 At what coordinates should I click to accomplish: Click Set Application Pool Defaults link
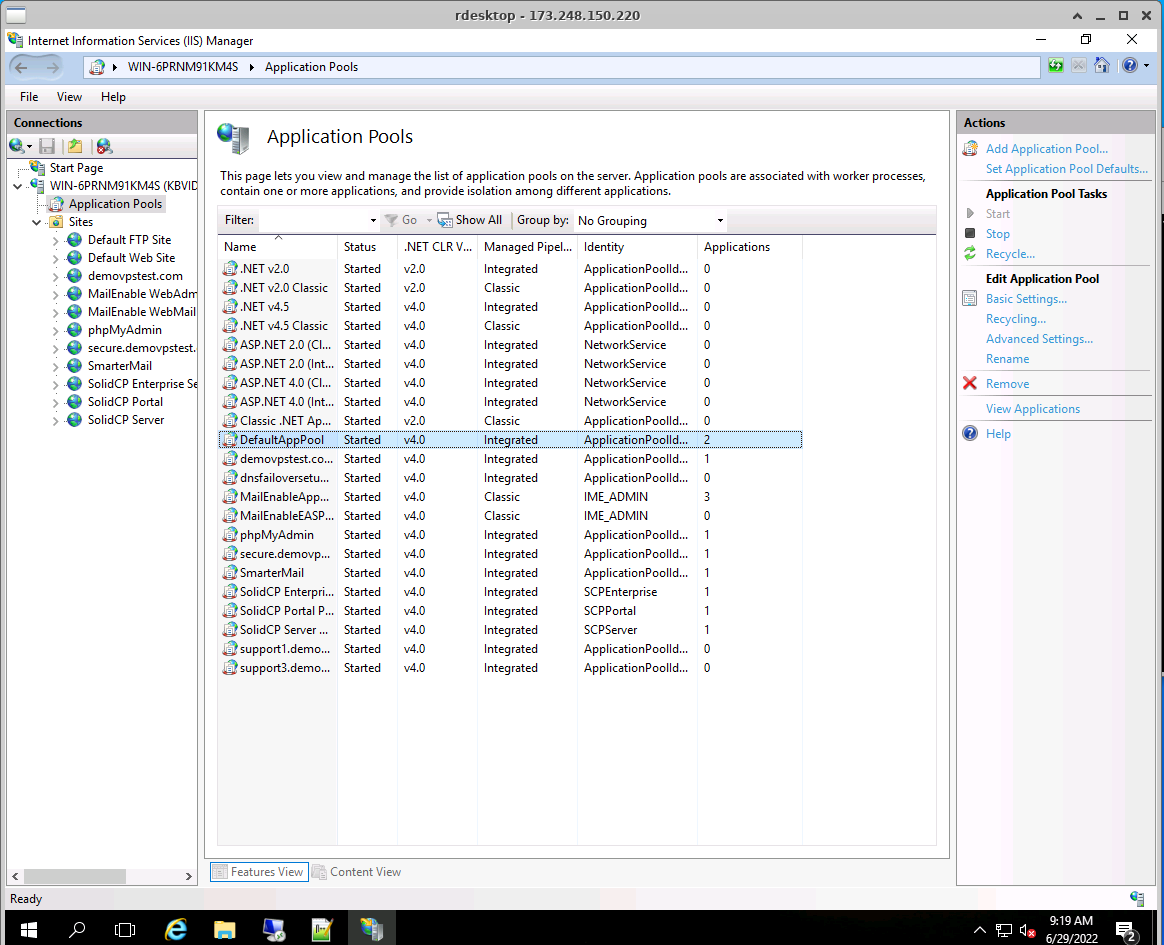coord(1066,169)
